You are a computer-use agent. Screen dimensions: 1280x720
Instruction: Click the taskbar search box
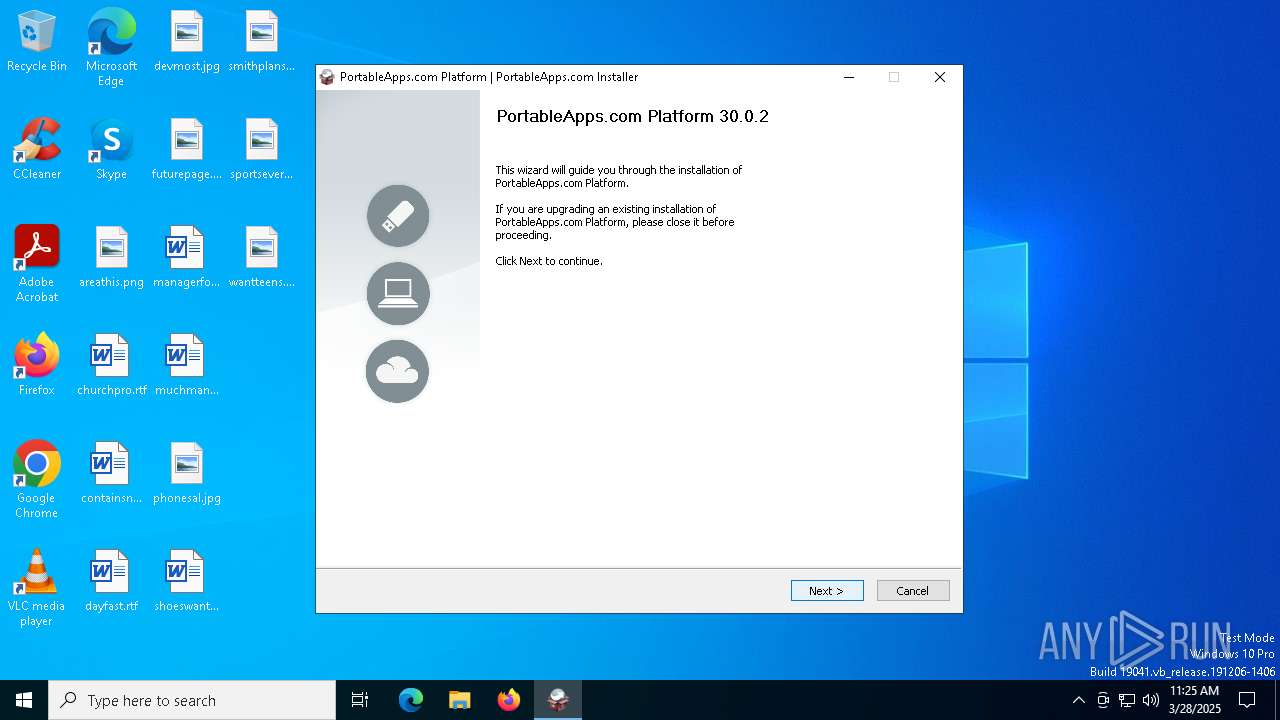192,700
